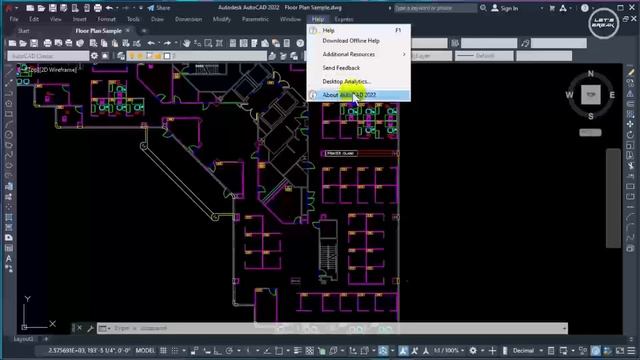Open the Properties palette icon
Image resolution: width=640 pixels, height=360 pixels.
tap(233, 43)
